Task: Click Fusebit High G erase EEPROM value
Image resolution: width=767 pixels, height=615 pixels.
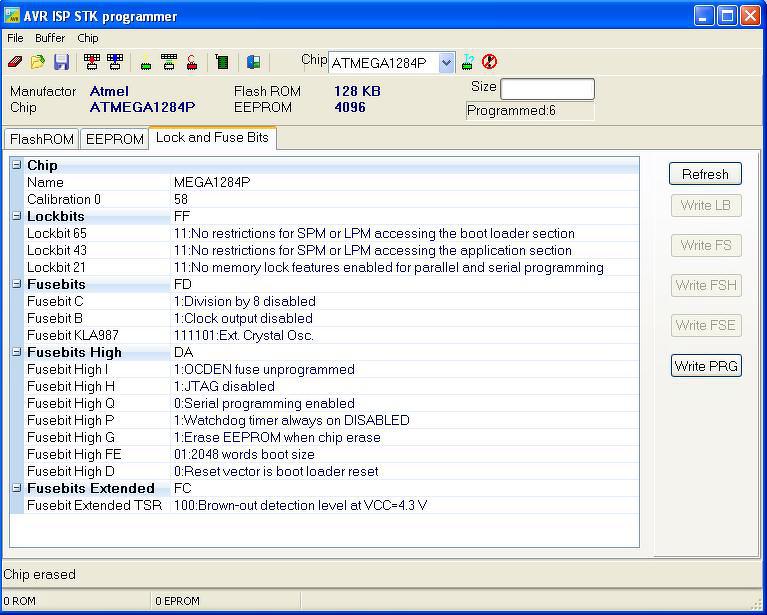Action: tap(277, 437)
